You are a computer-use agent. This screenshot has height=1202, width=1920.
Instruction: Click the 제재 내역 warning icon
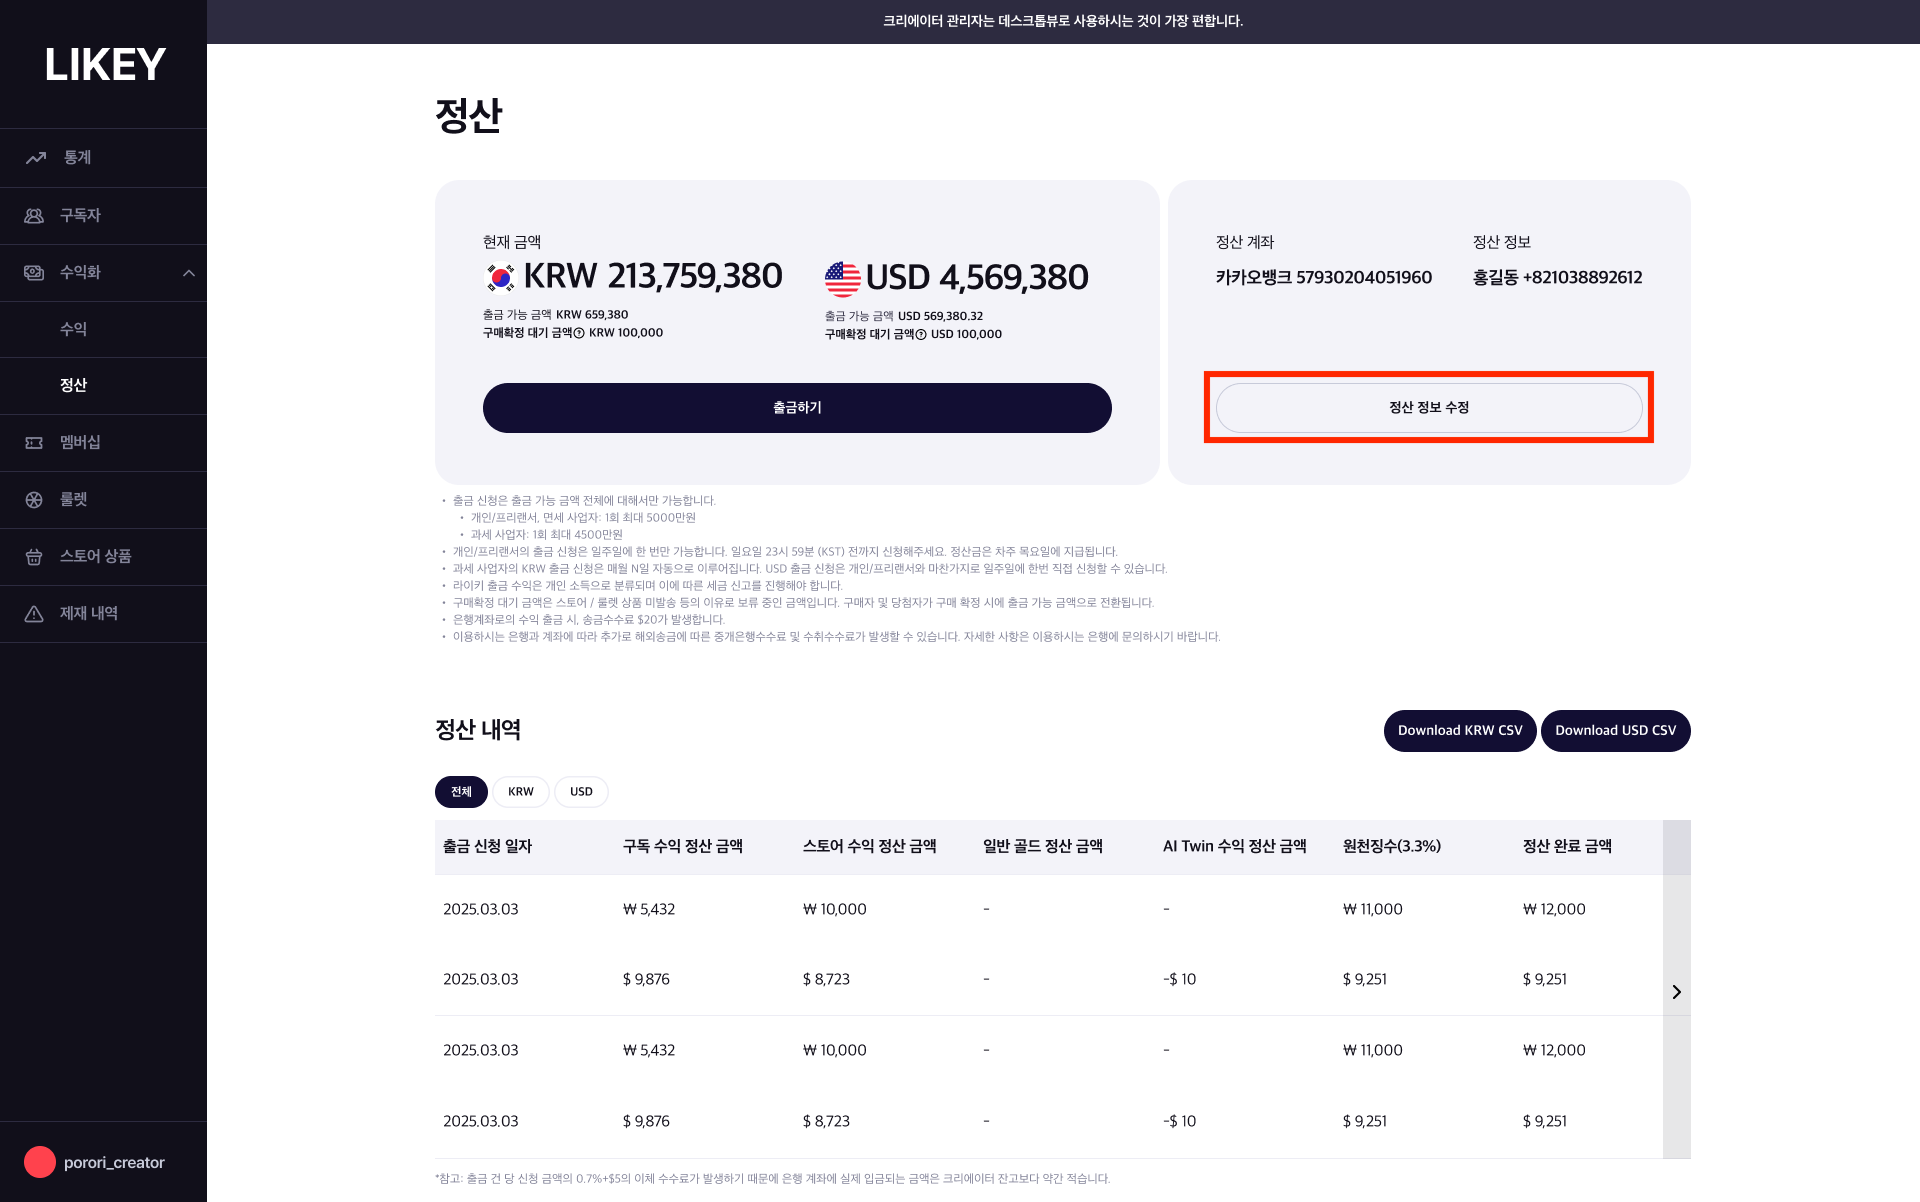pos(34,613)
